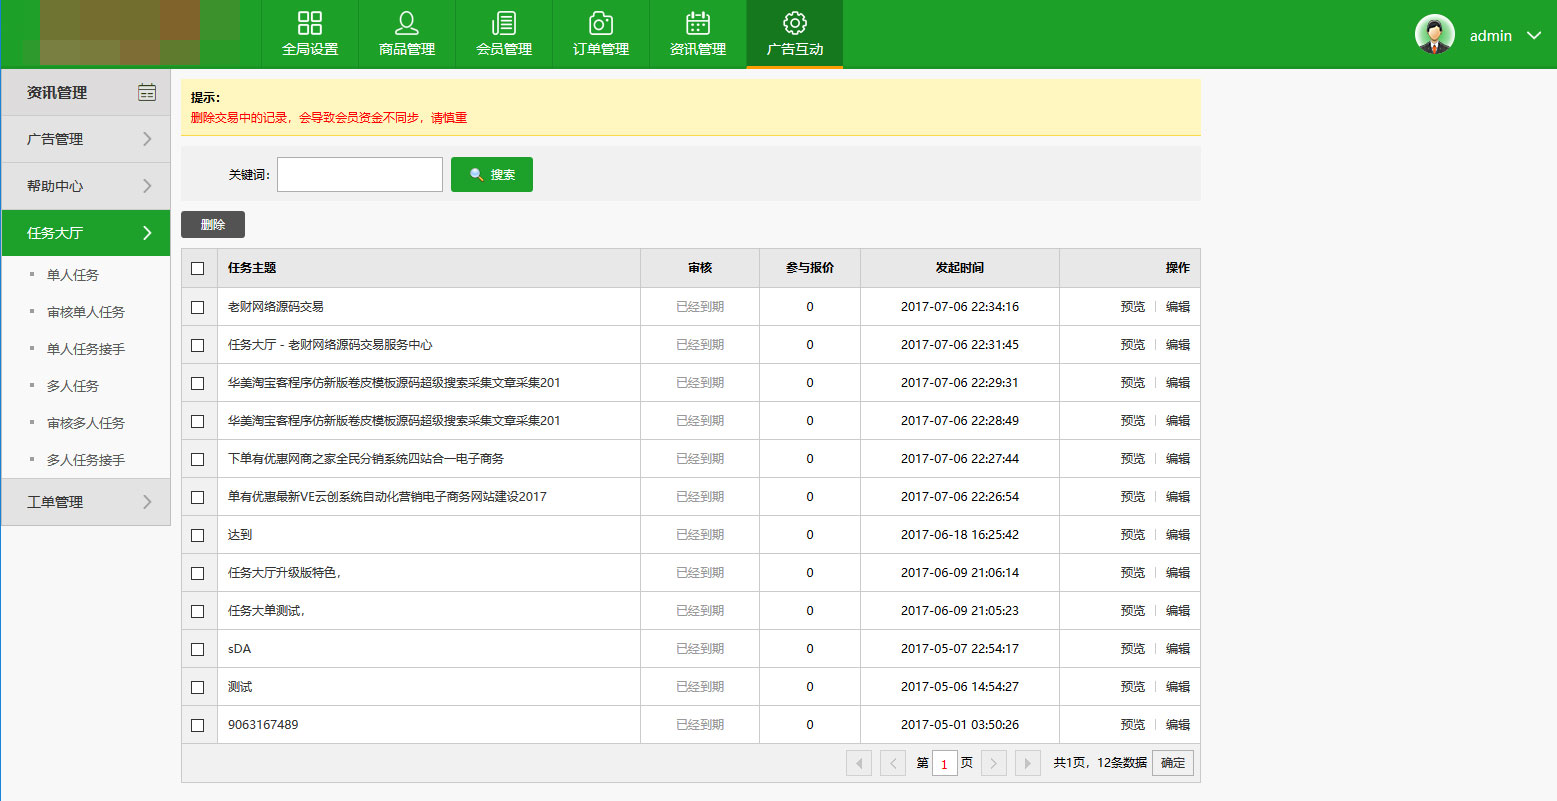Click the 广告互动 gear icon

pyautogui.click(x=795, y=24)
